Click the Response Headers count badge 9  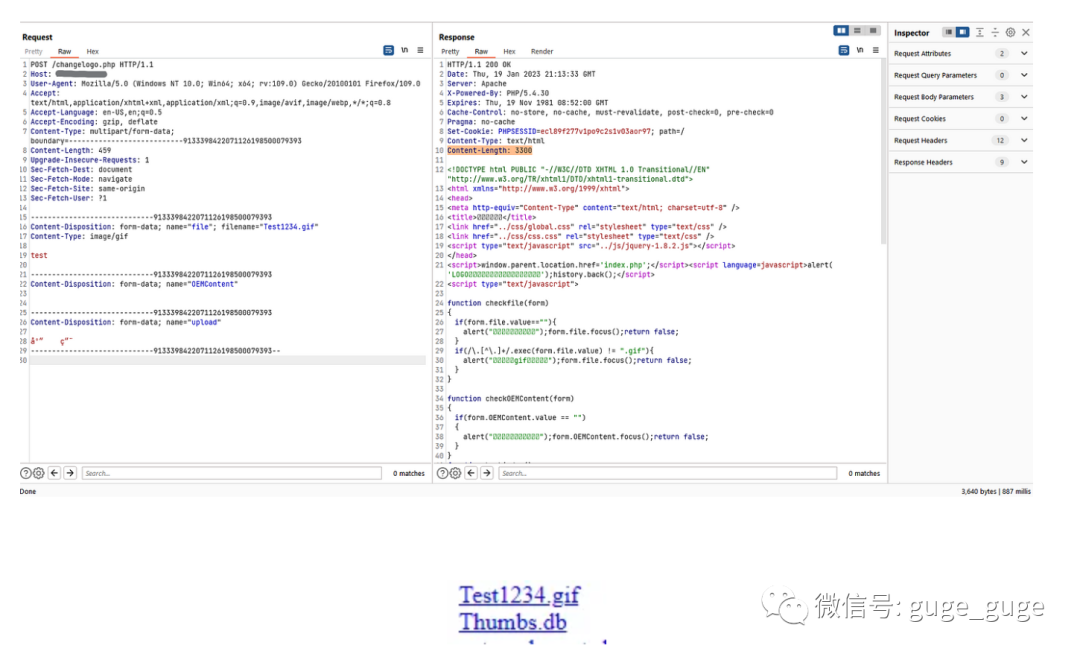click(1001, 163)
